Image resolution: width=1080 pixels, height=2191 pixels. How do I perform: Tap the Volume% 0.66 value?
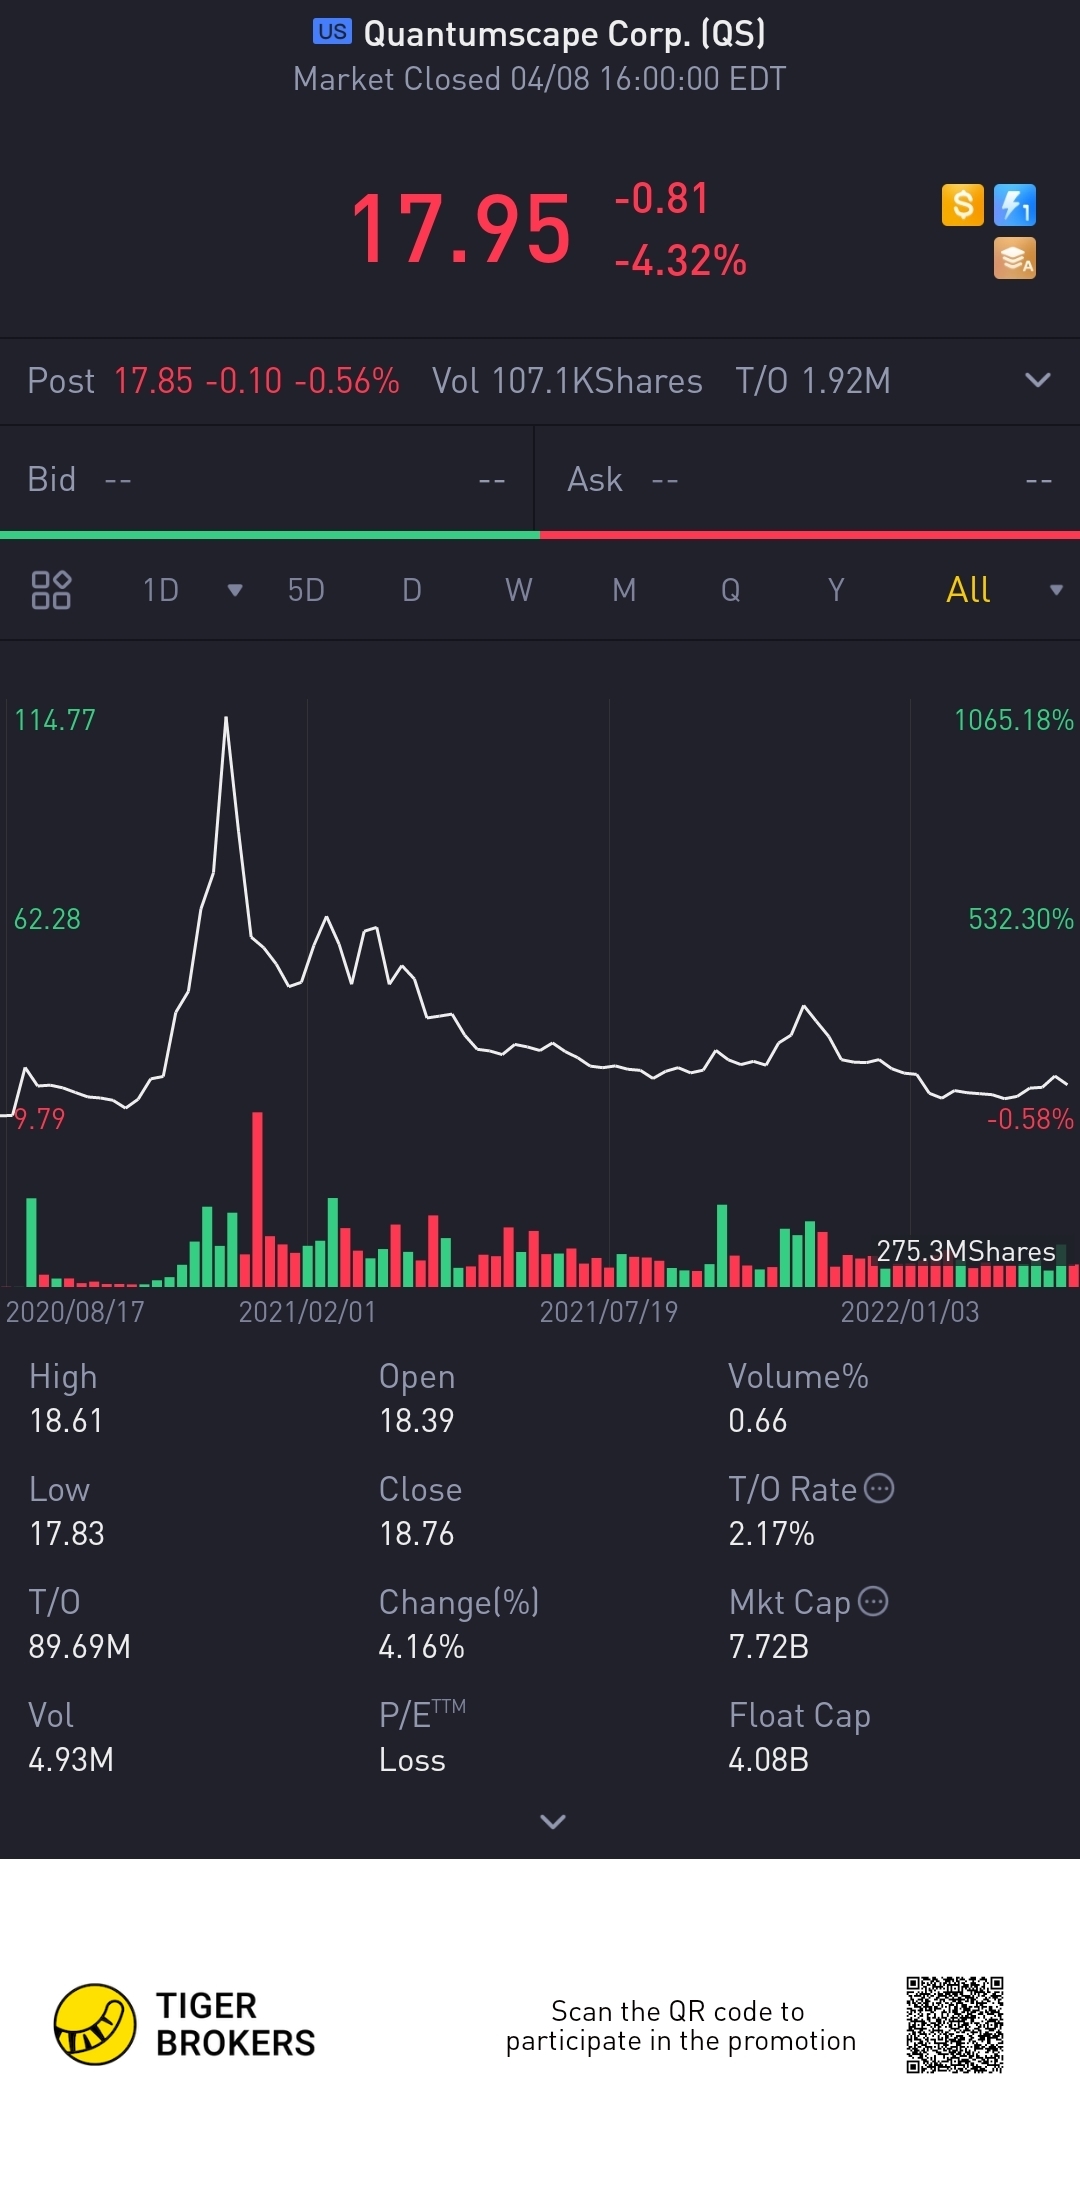758,1420
